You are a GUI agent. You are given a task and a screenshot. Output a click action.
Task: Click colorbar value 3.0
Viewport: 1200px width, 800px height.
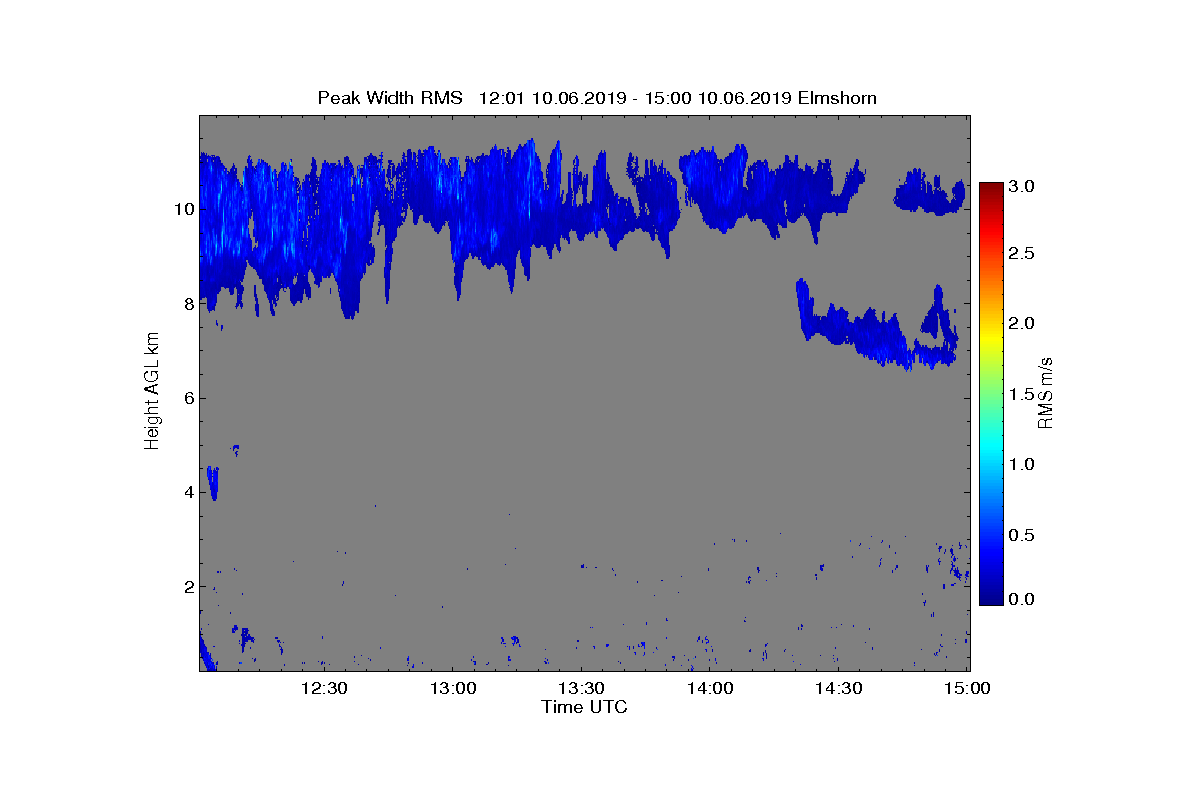coord(1022,186)
